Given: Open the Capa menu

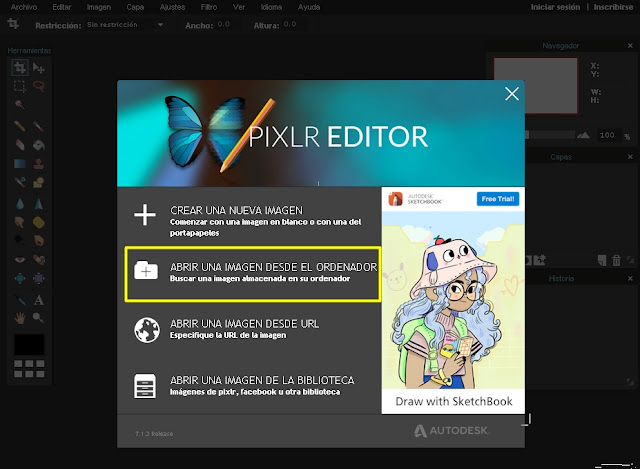Looking at the screenshot, I should (135, 7).
